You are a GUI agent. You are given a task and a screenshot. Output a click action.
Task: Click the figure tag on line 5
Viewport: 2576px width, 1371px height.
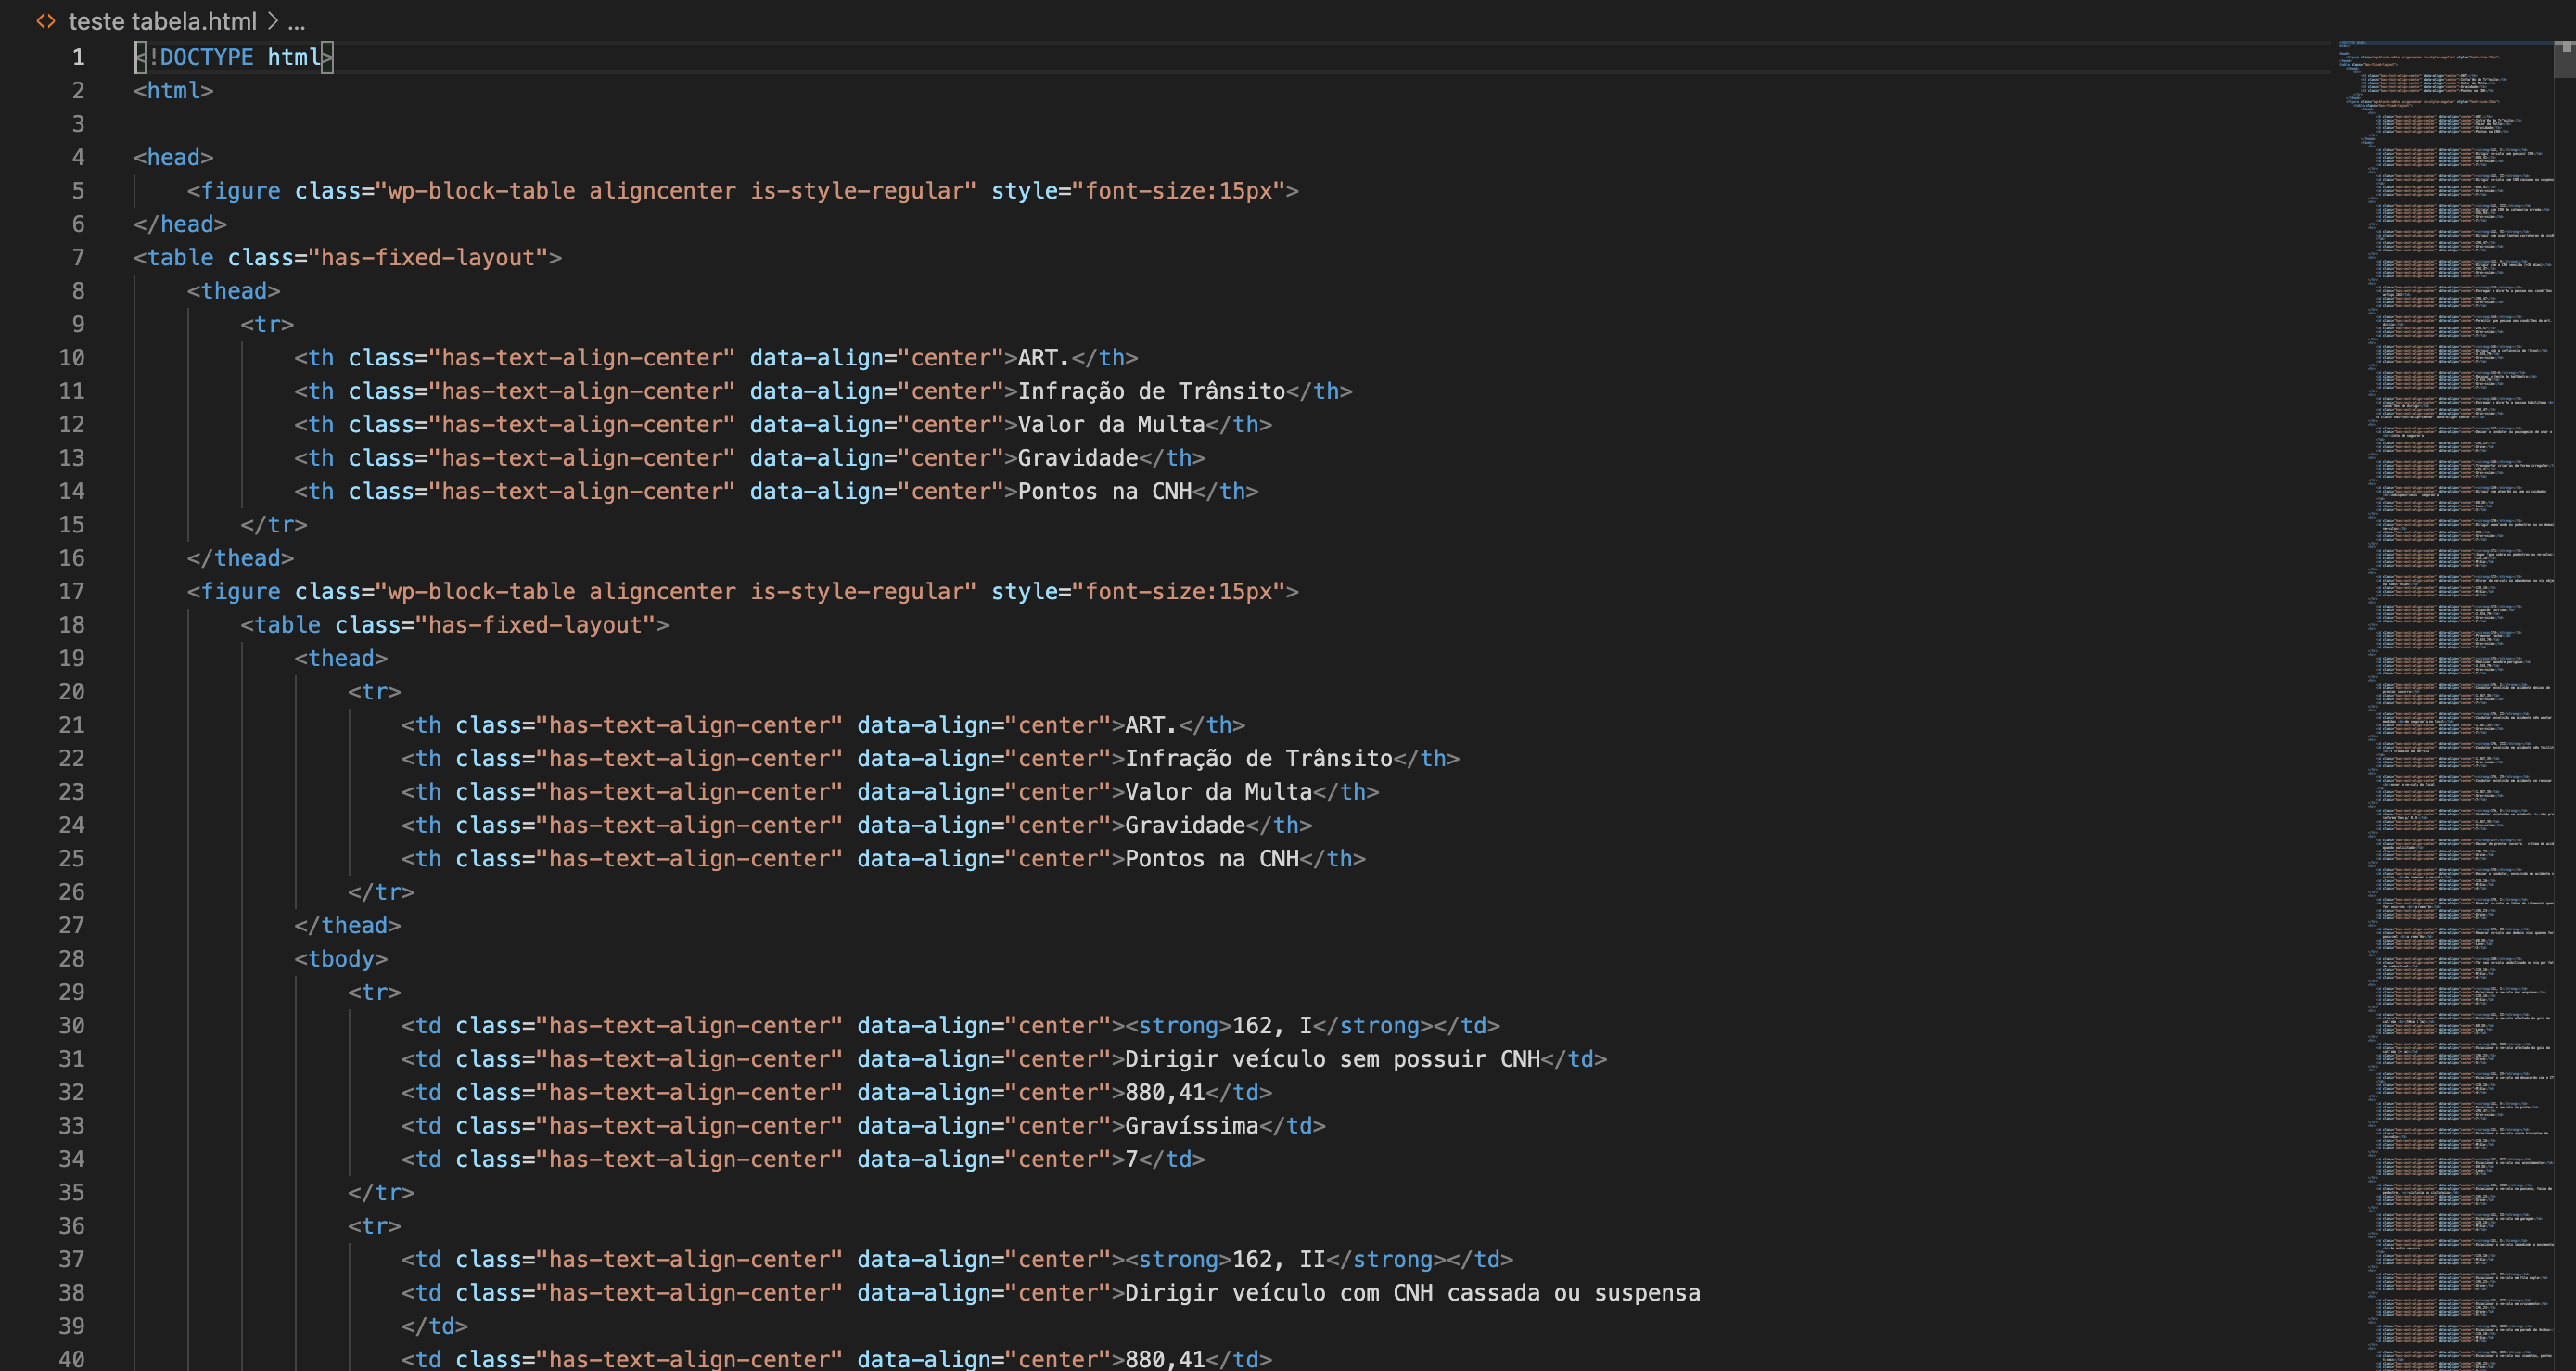coord(743,190)
